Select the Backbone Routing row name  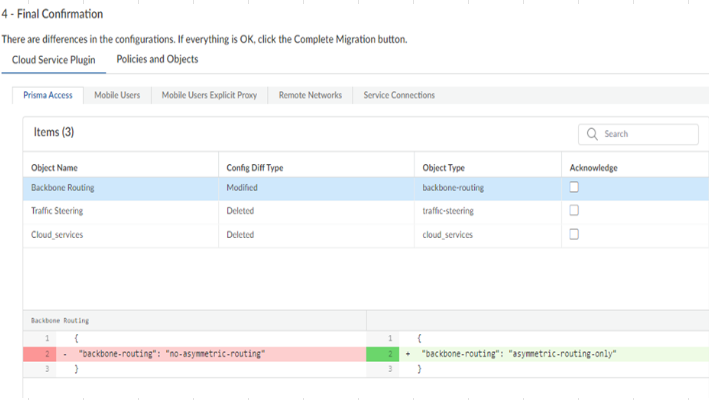62,188
